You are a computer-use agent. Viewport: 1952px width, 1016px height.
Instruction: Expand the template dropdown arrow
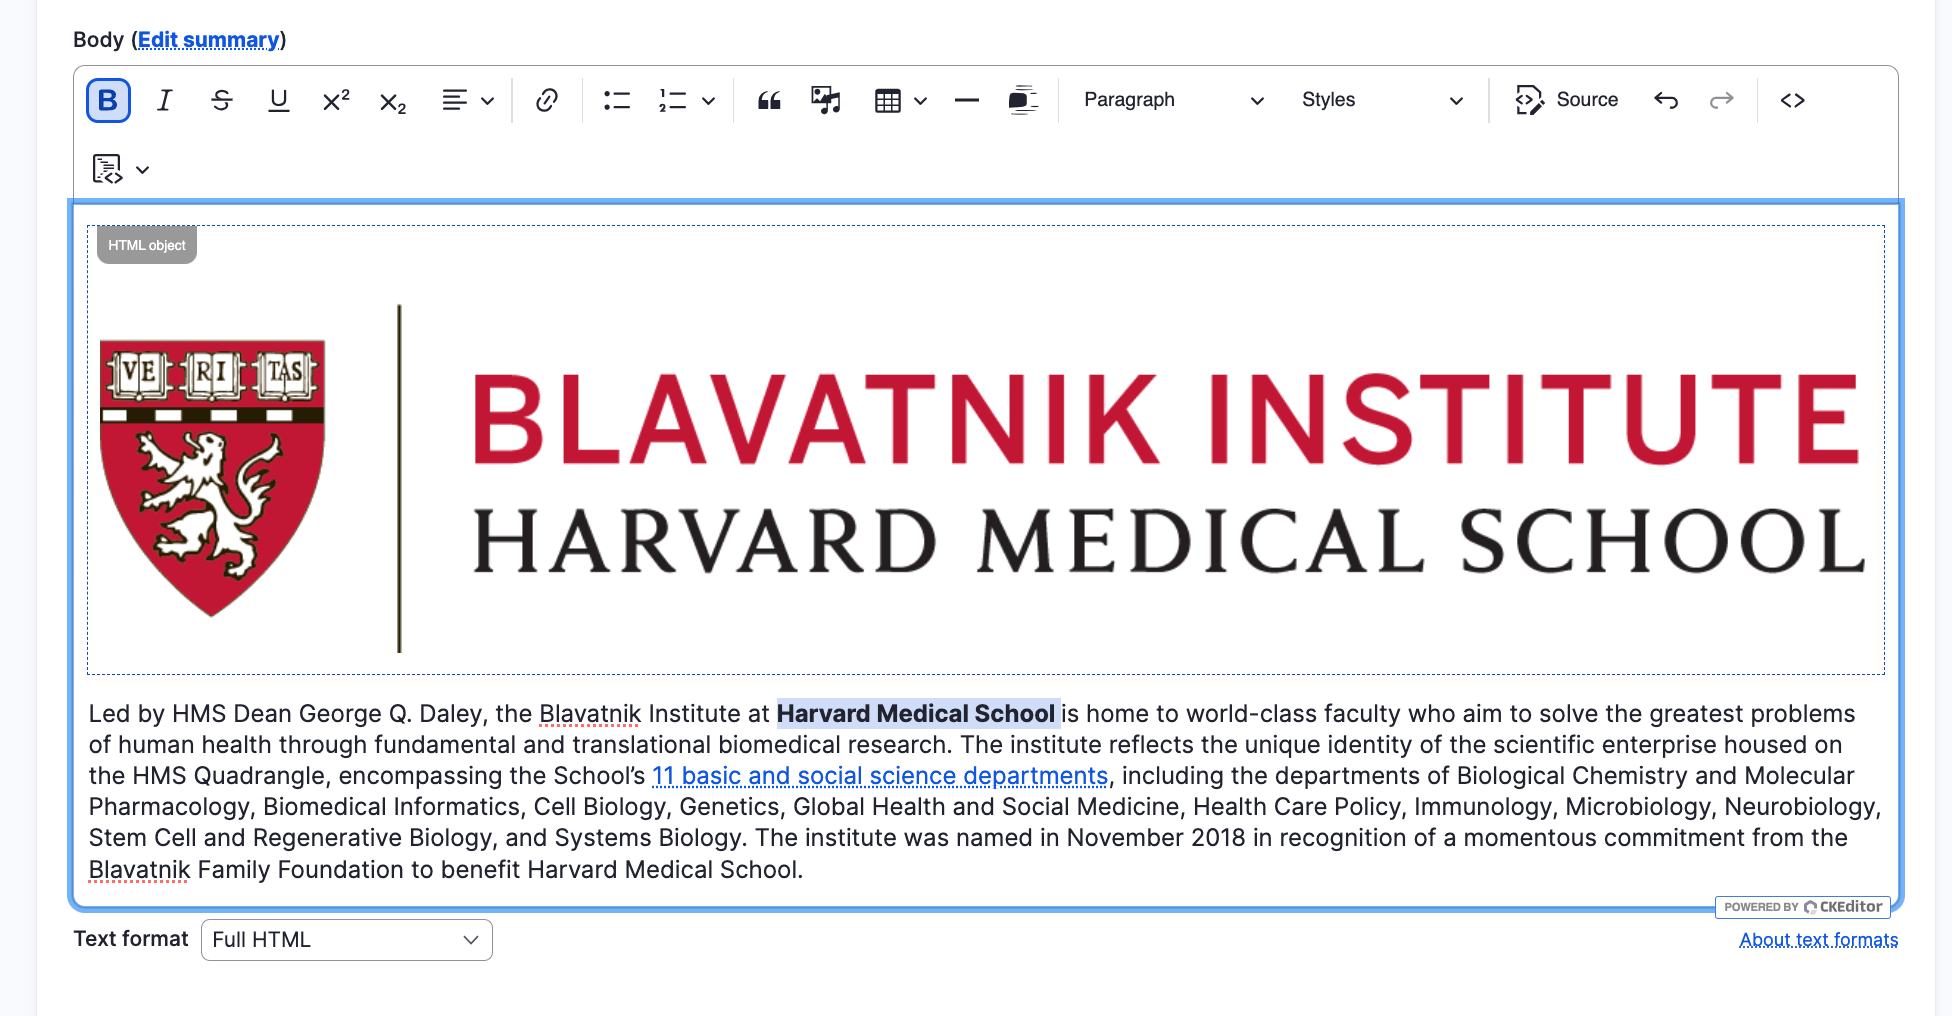[x=143, y=170]
